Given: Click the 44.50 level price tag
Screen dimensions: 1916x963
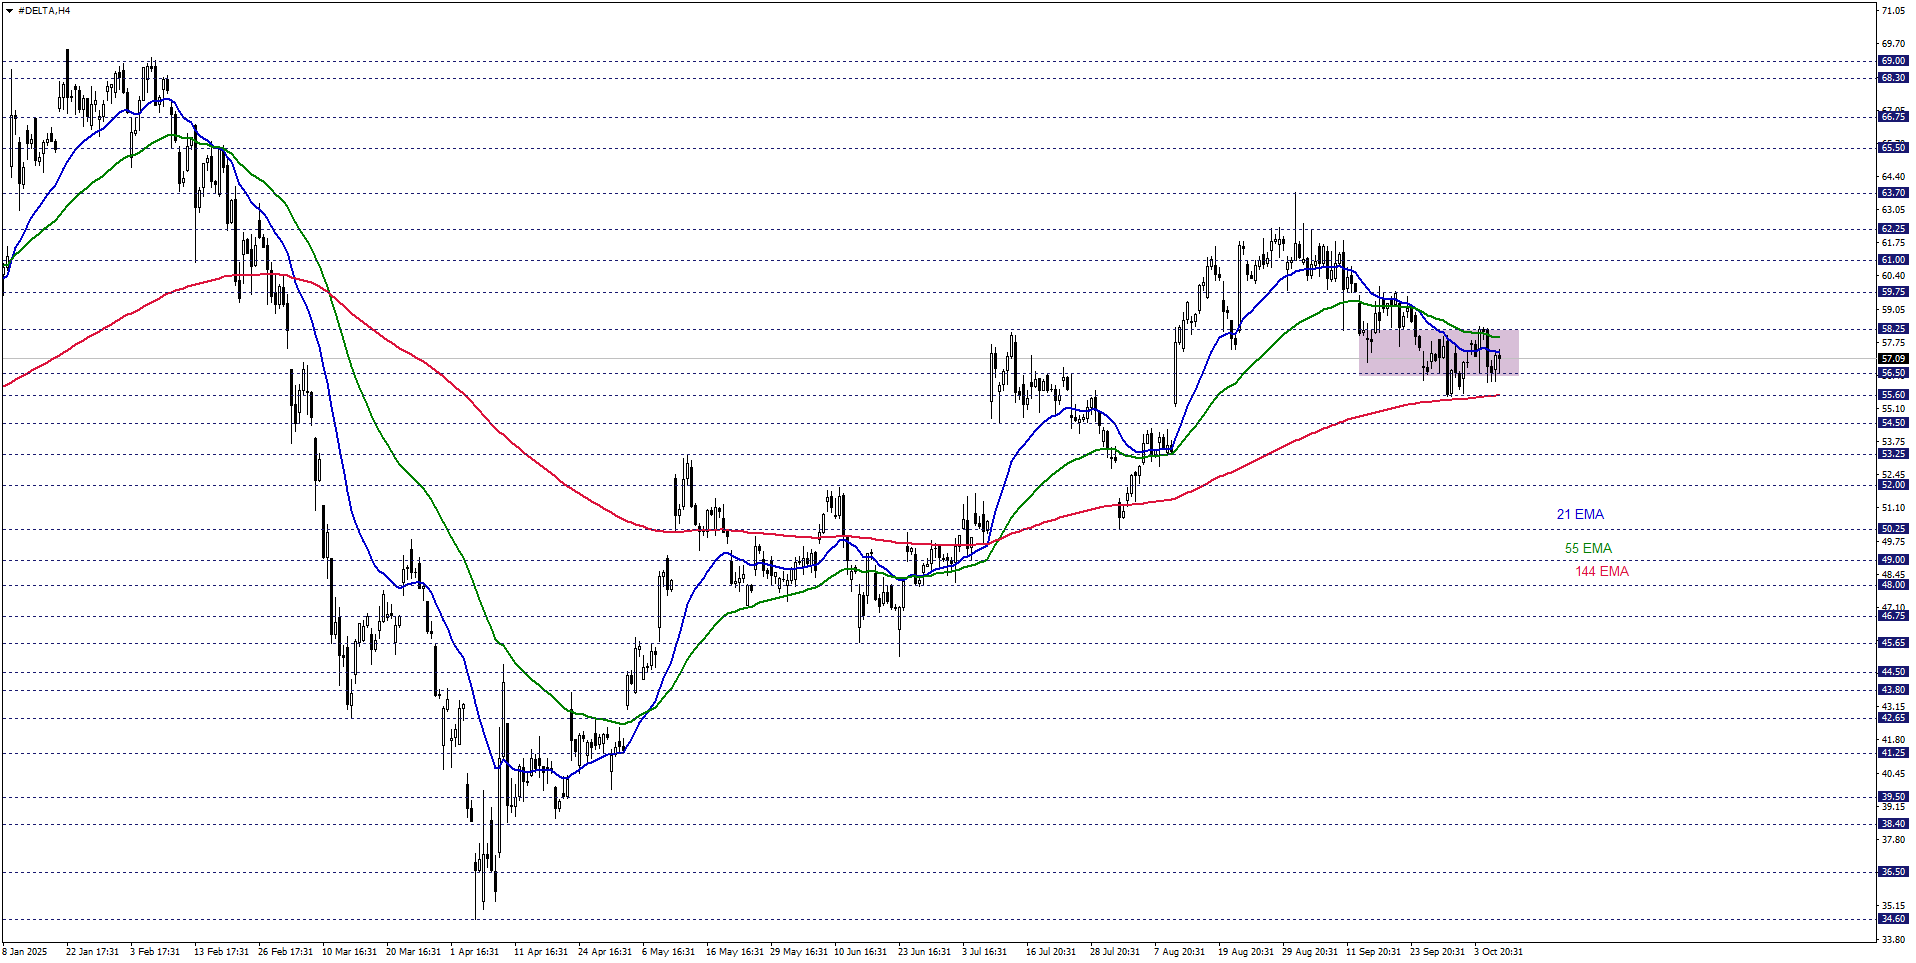Looking at the screenshot, I should 1892,672.
